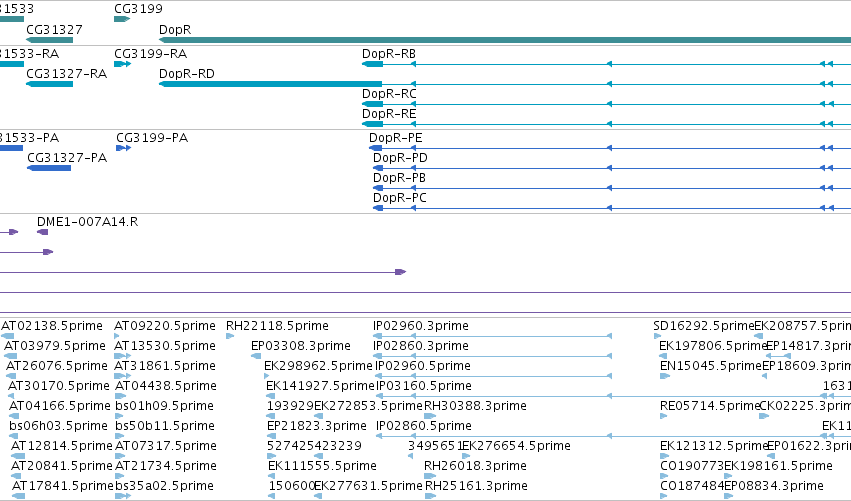
Task: Click the bs01h09.5prime EST label
Action: (164, 406)
